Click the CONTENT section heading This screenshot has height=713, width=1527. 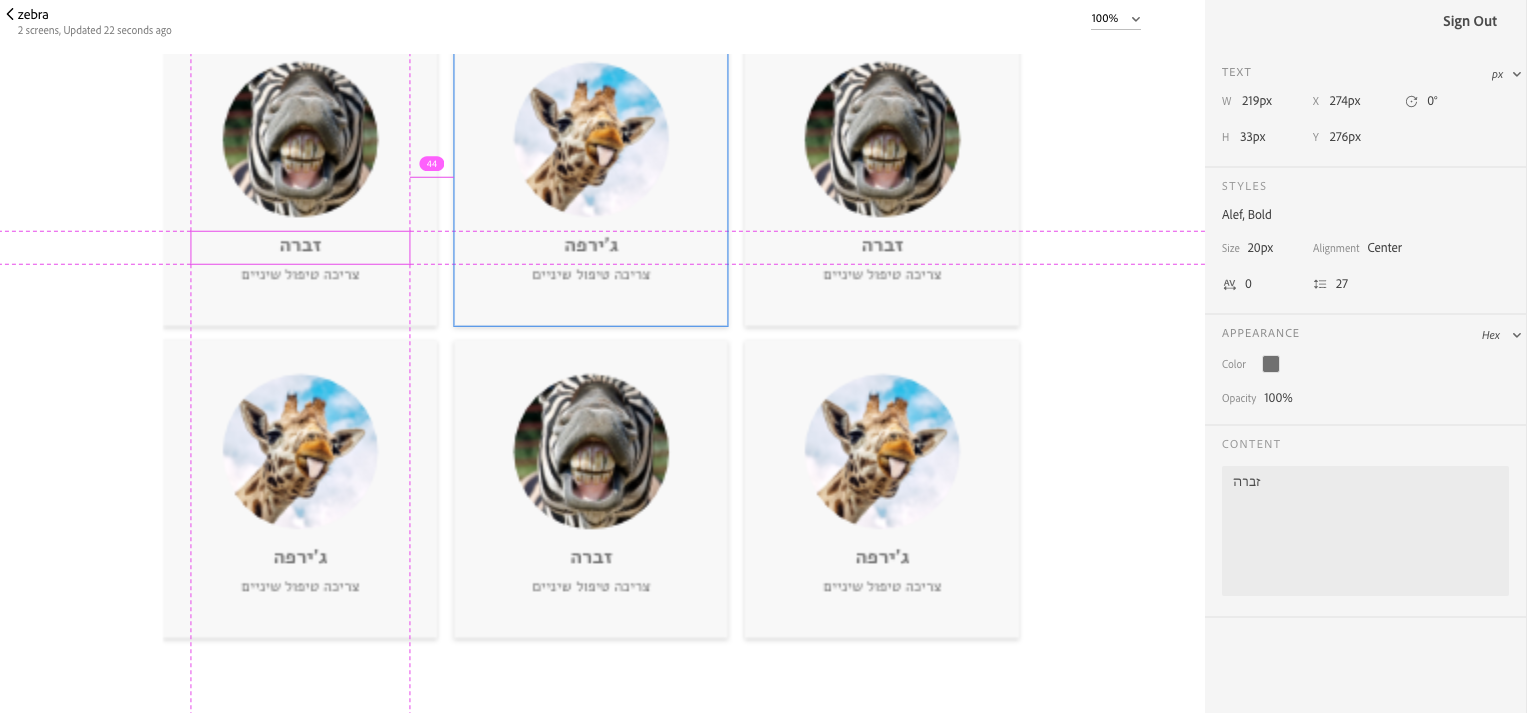(1251, 444)
